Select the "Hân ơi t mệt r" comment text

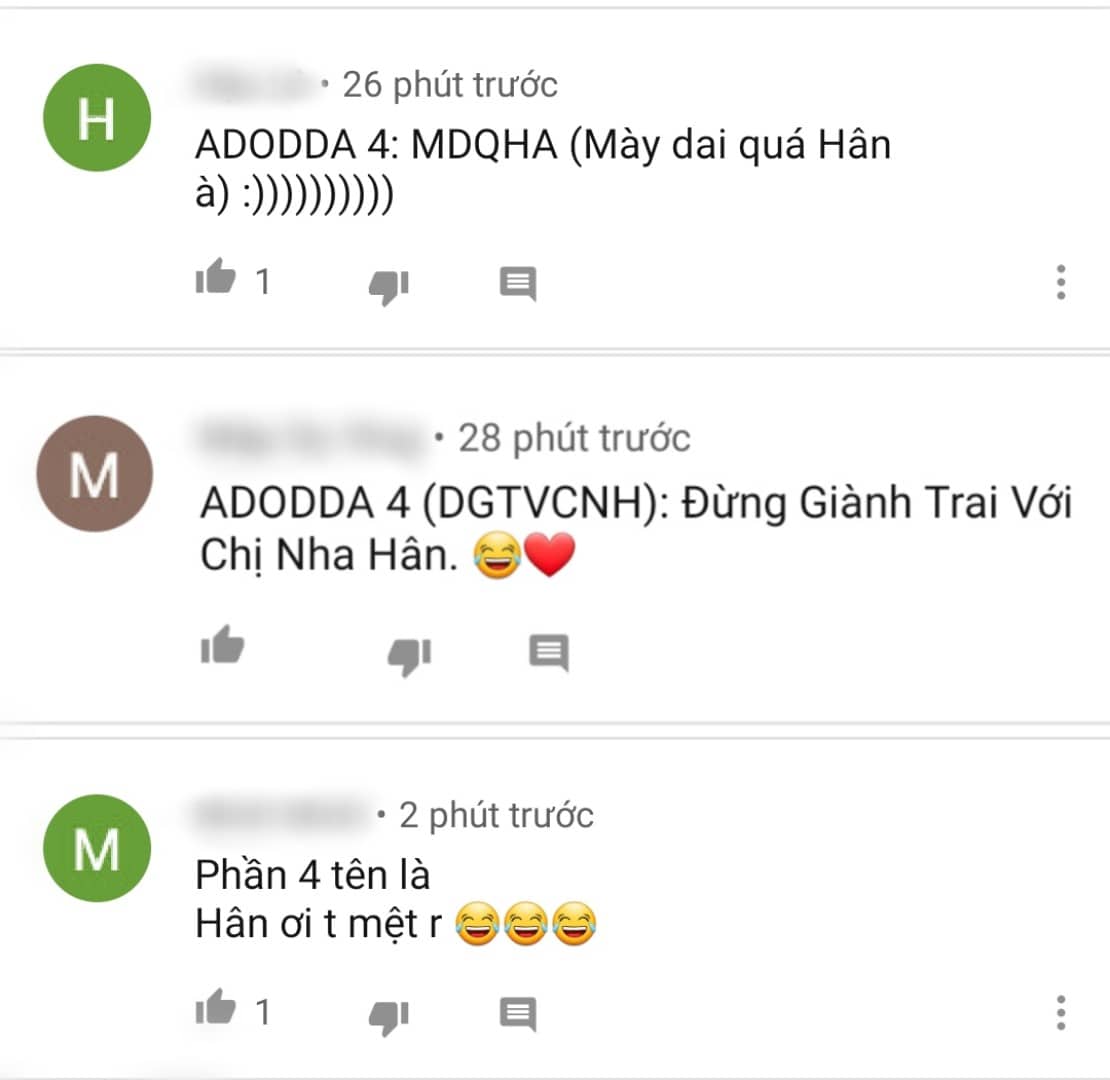pyautogui.click(x=319, y=924)
